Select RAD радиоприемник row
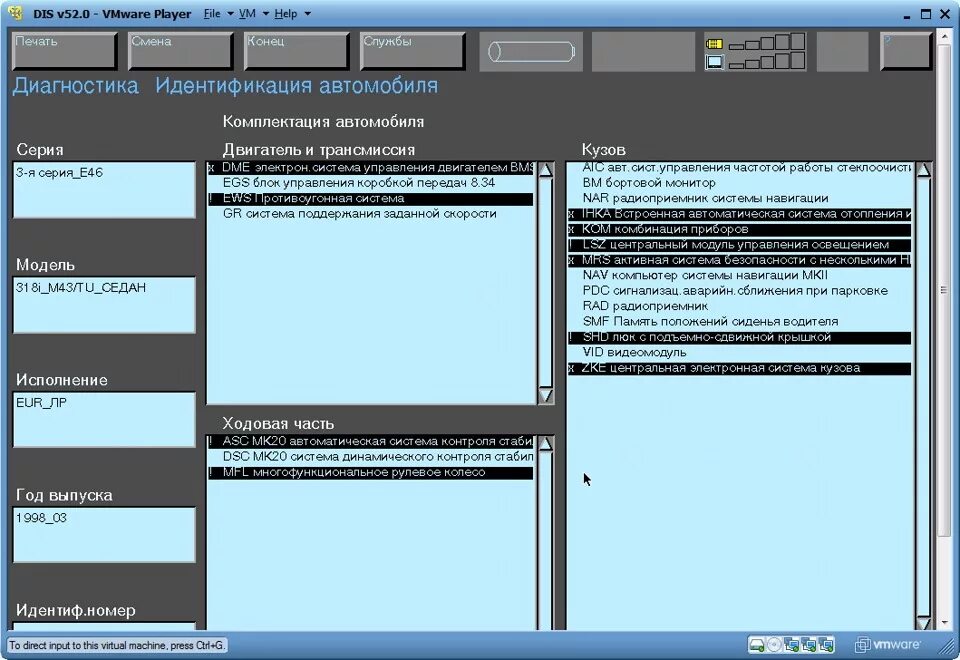 click(x=739, y=306)
